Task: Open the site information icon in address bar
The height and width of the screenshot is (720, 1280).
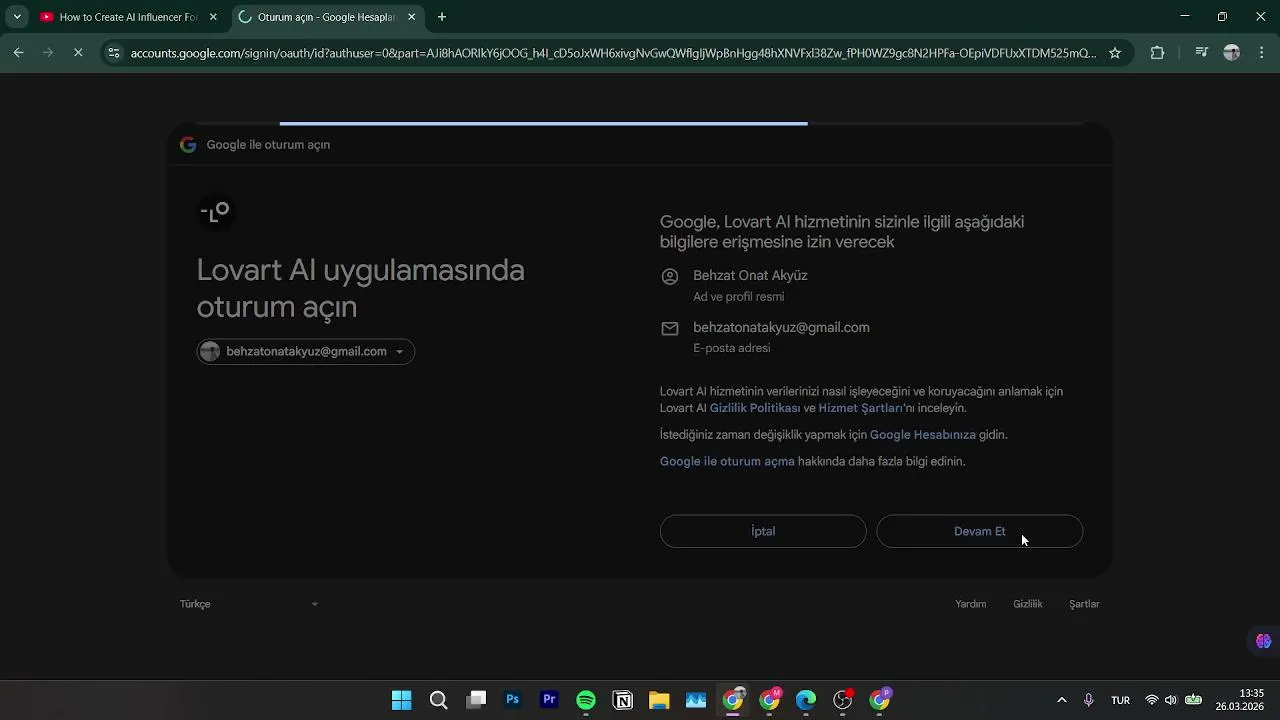Action: (x=114, y=53)
